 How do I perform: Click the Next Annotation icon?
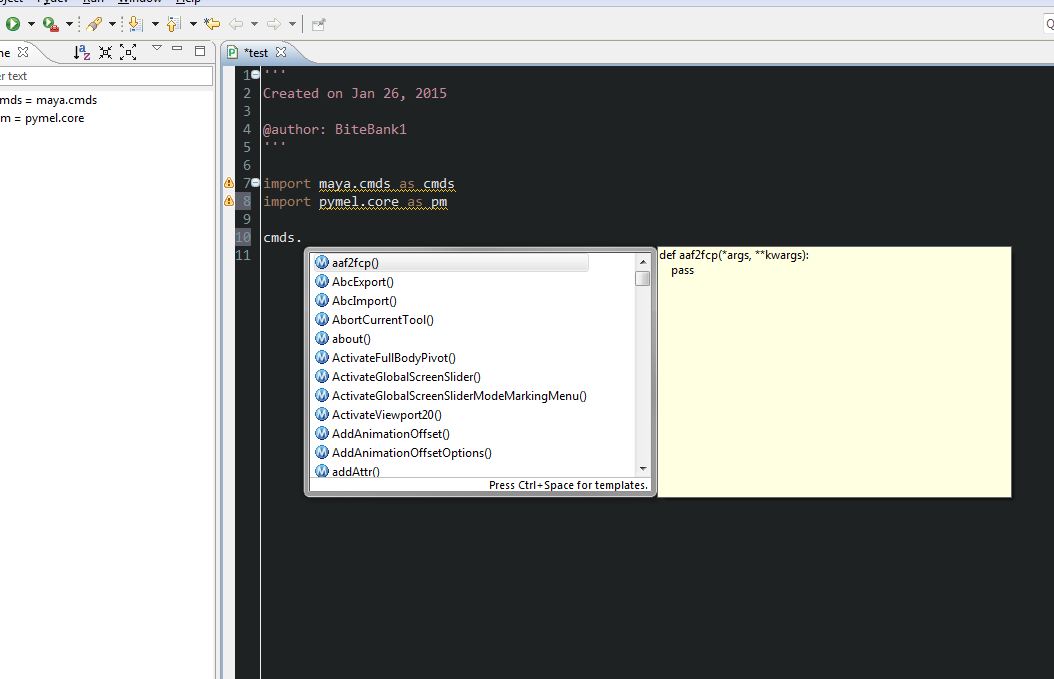point(135,24)
